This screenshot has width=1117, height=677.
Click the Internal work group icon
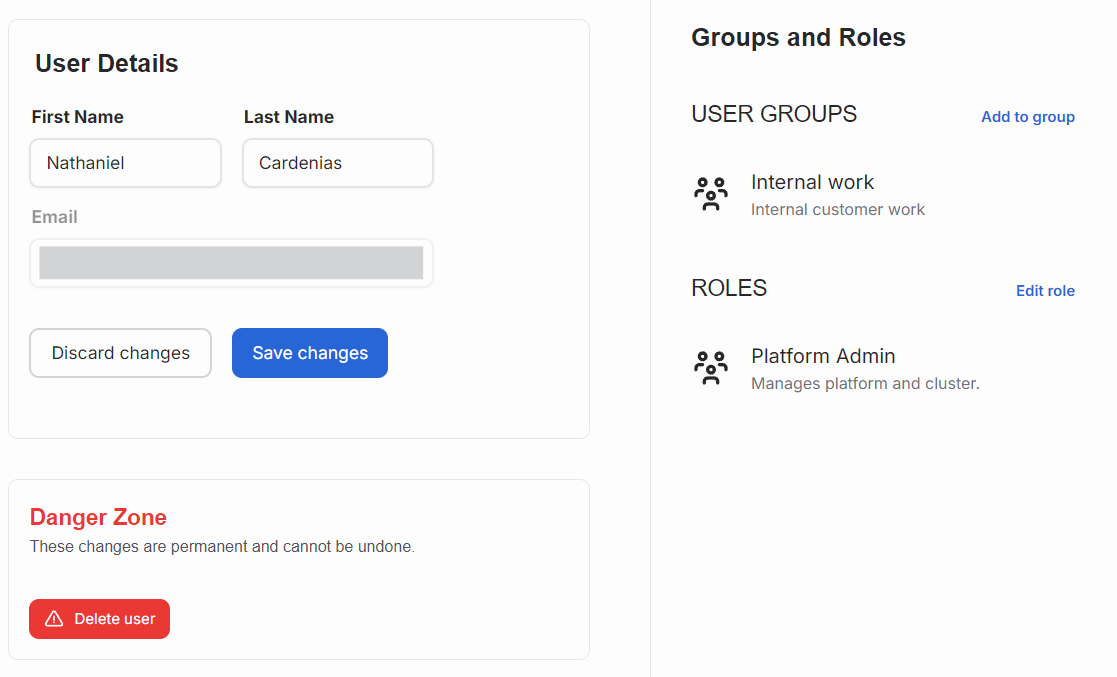pos(711,193)
